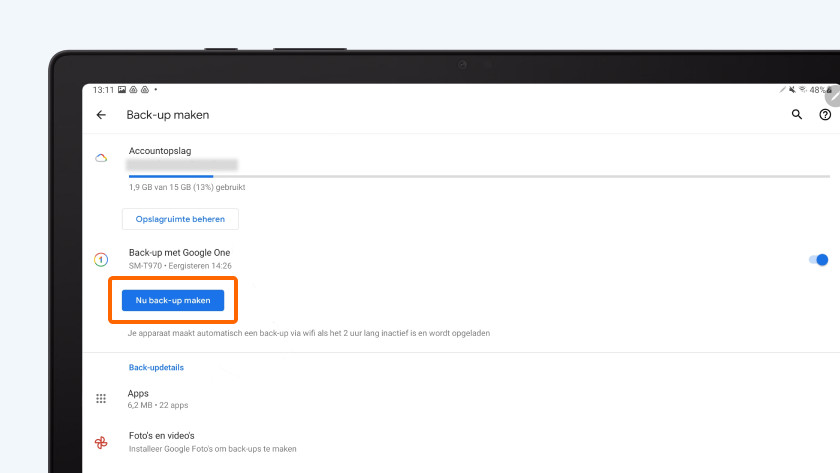This screenshot has height=473, width=840.
Task: Click the Back-updetails heading
Action: point(156,367)
